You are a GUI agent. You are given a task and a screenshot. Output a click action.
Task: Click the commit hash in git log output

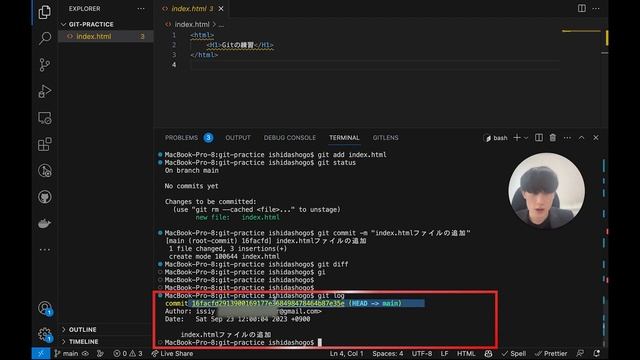(x=268, y=303)
